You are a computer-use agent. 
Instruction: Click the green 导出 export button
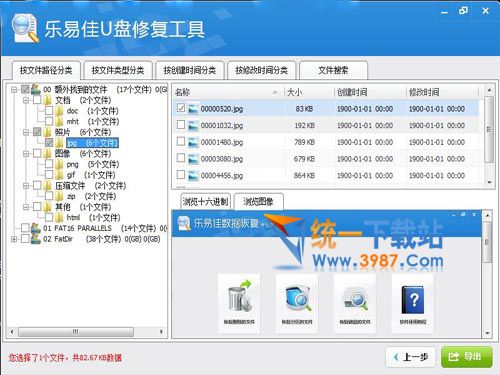click(x=466, y=357)
